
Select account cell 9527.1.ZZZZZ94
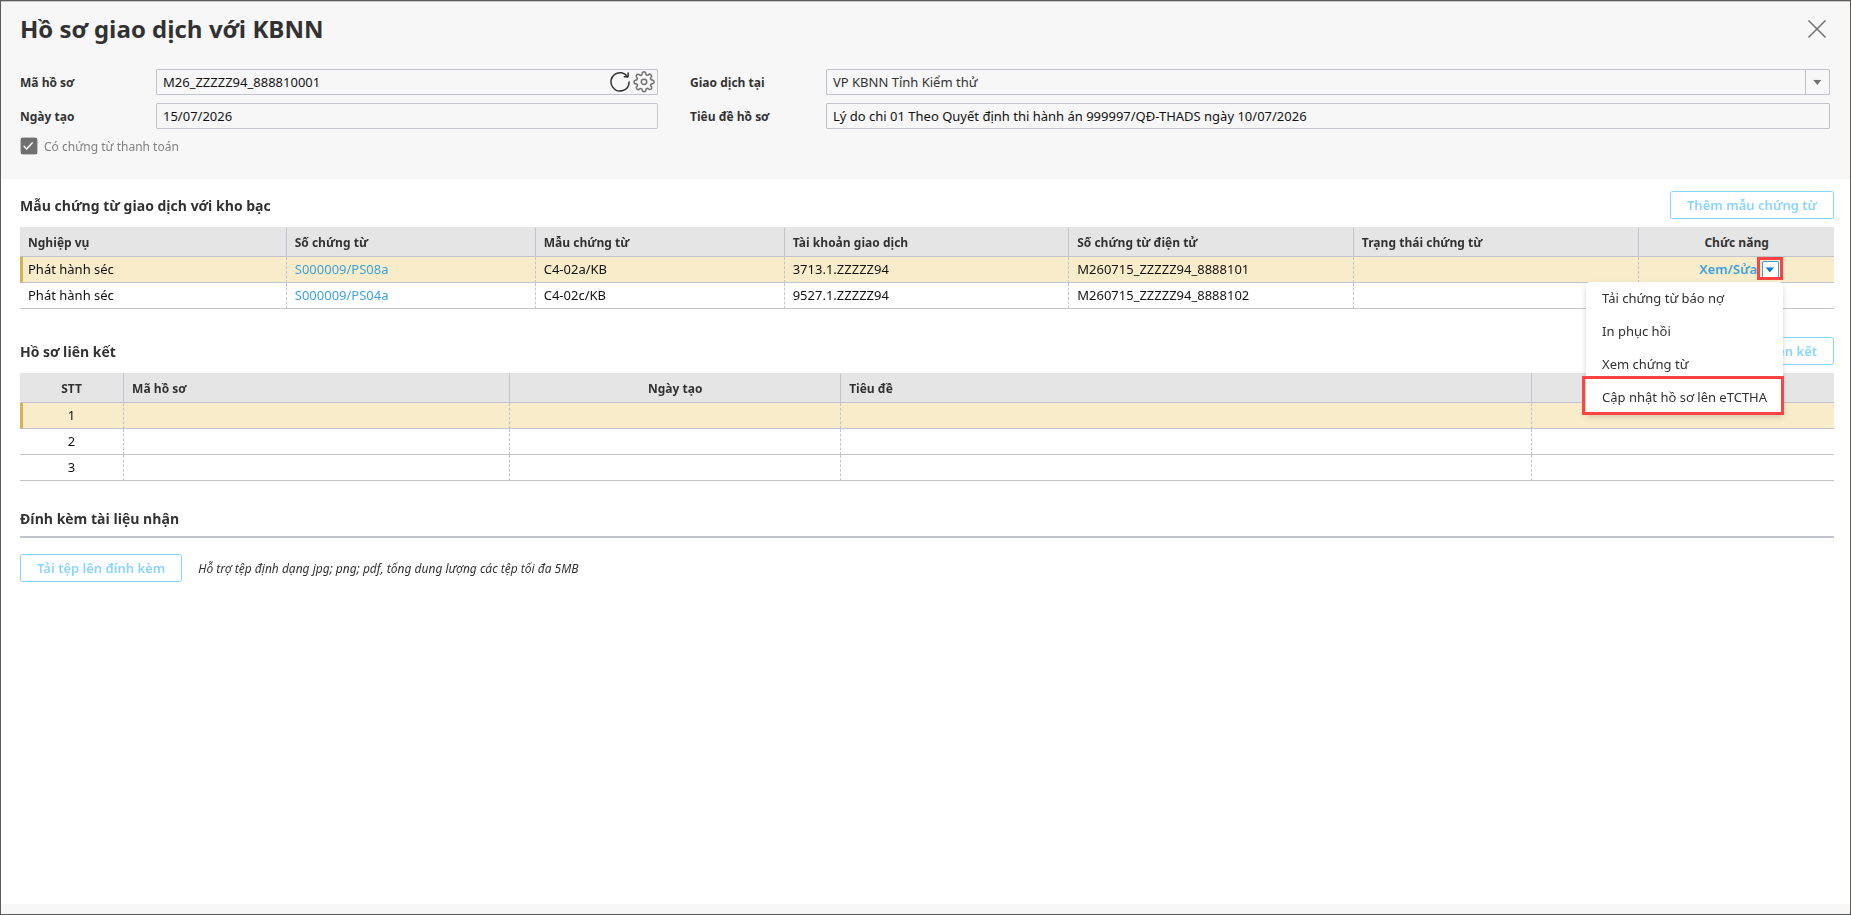(926, 295)
